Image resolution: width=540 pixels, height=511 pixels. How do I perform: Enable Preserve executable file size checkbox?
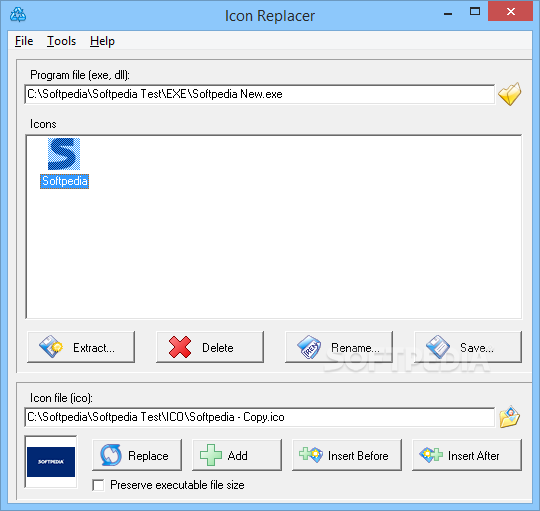[x=98, y=485]
